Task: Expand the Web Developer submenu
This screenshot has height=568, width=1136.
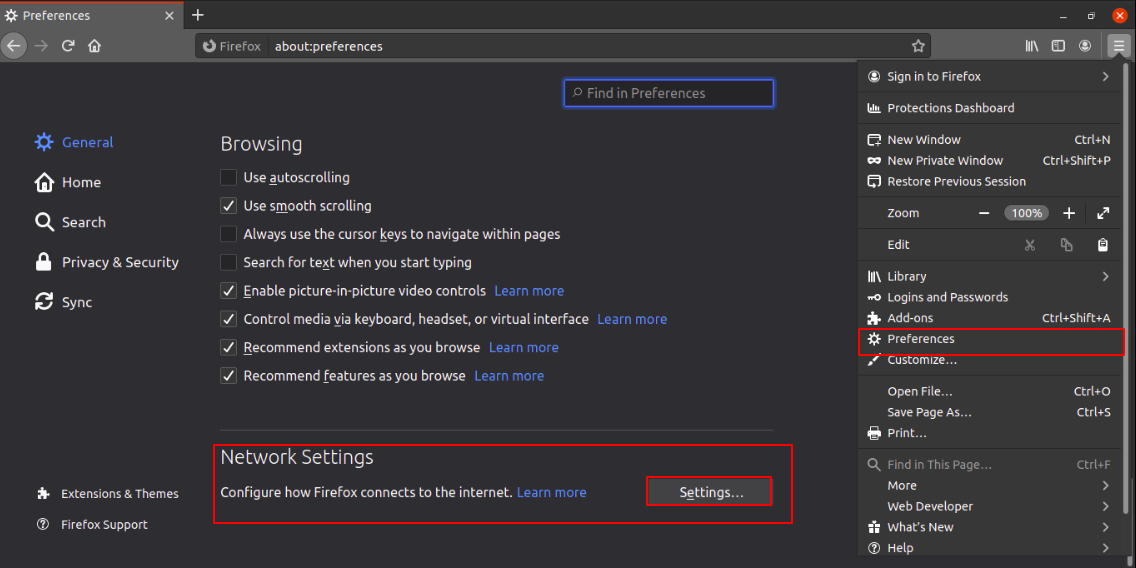Action: pyautogui.click(x=1105, y=506)
